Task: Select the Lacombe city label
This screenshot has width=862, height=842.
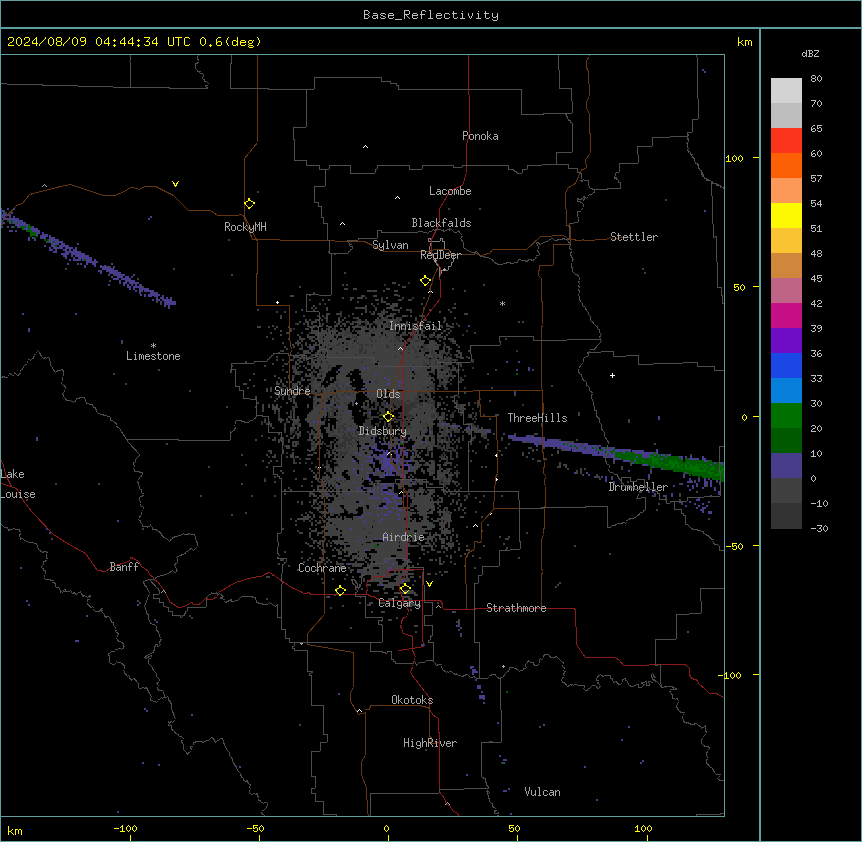Action: 450,191
